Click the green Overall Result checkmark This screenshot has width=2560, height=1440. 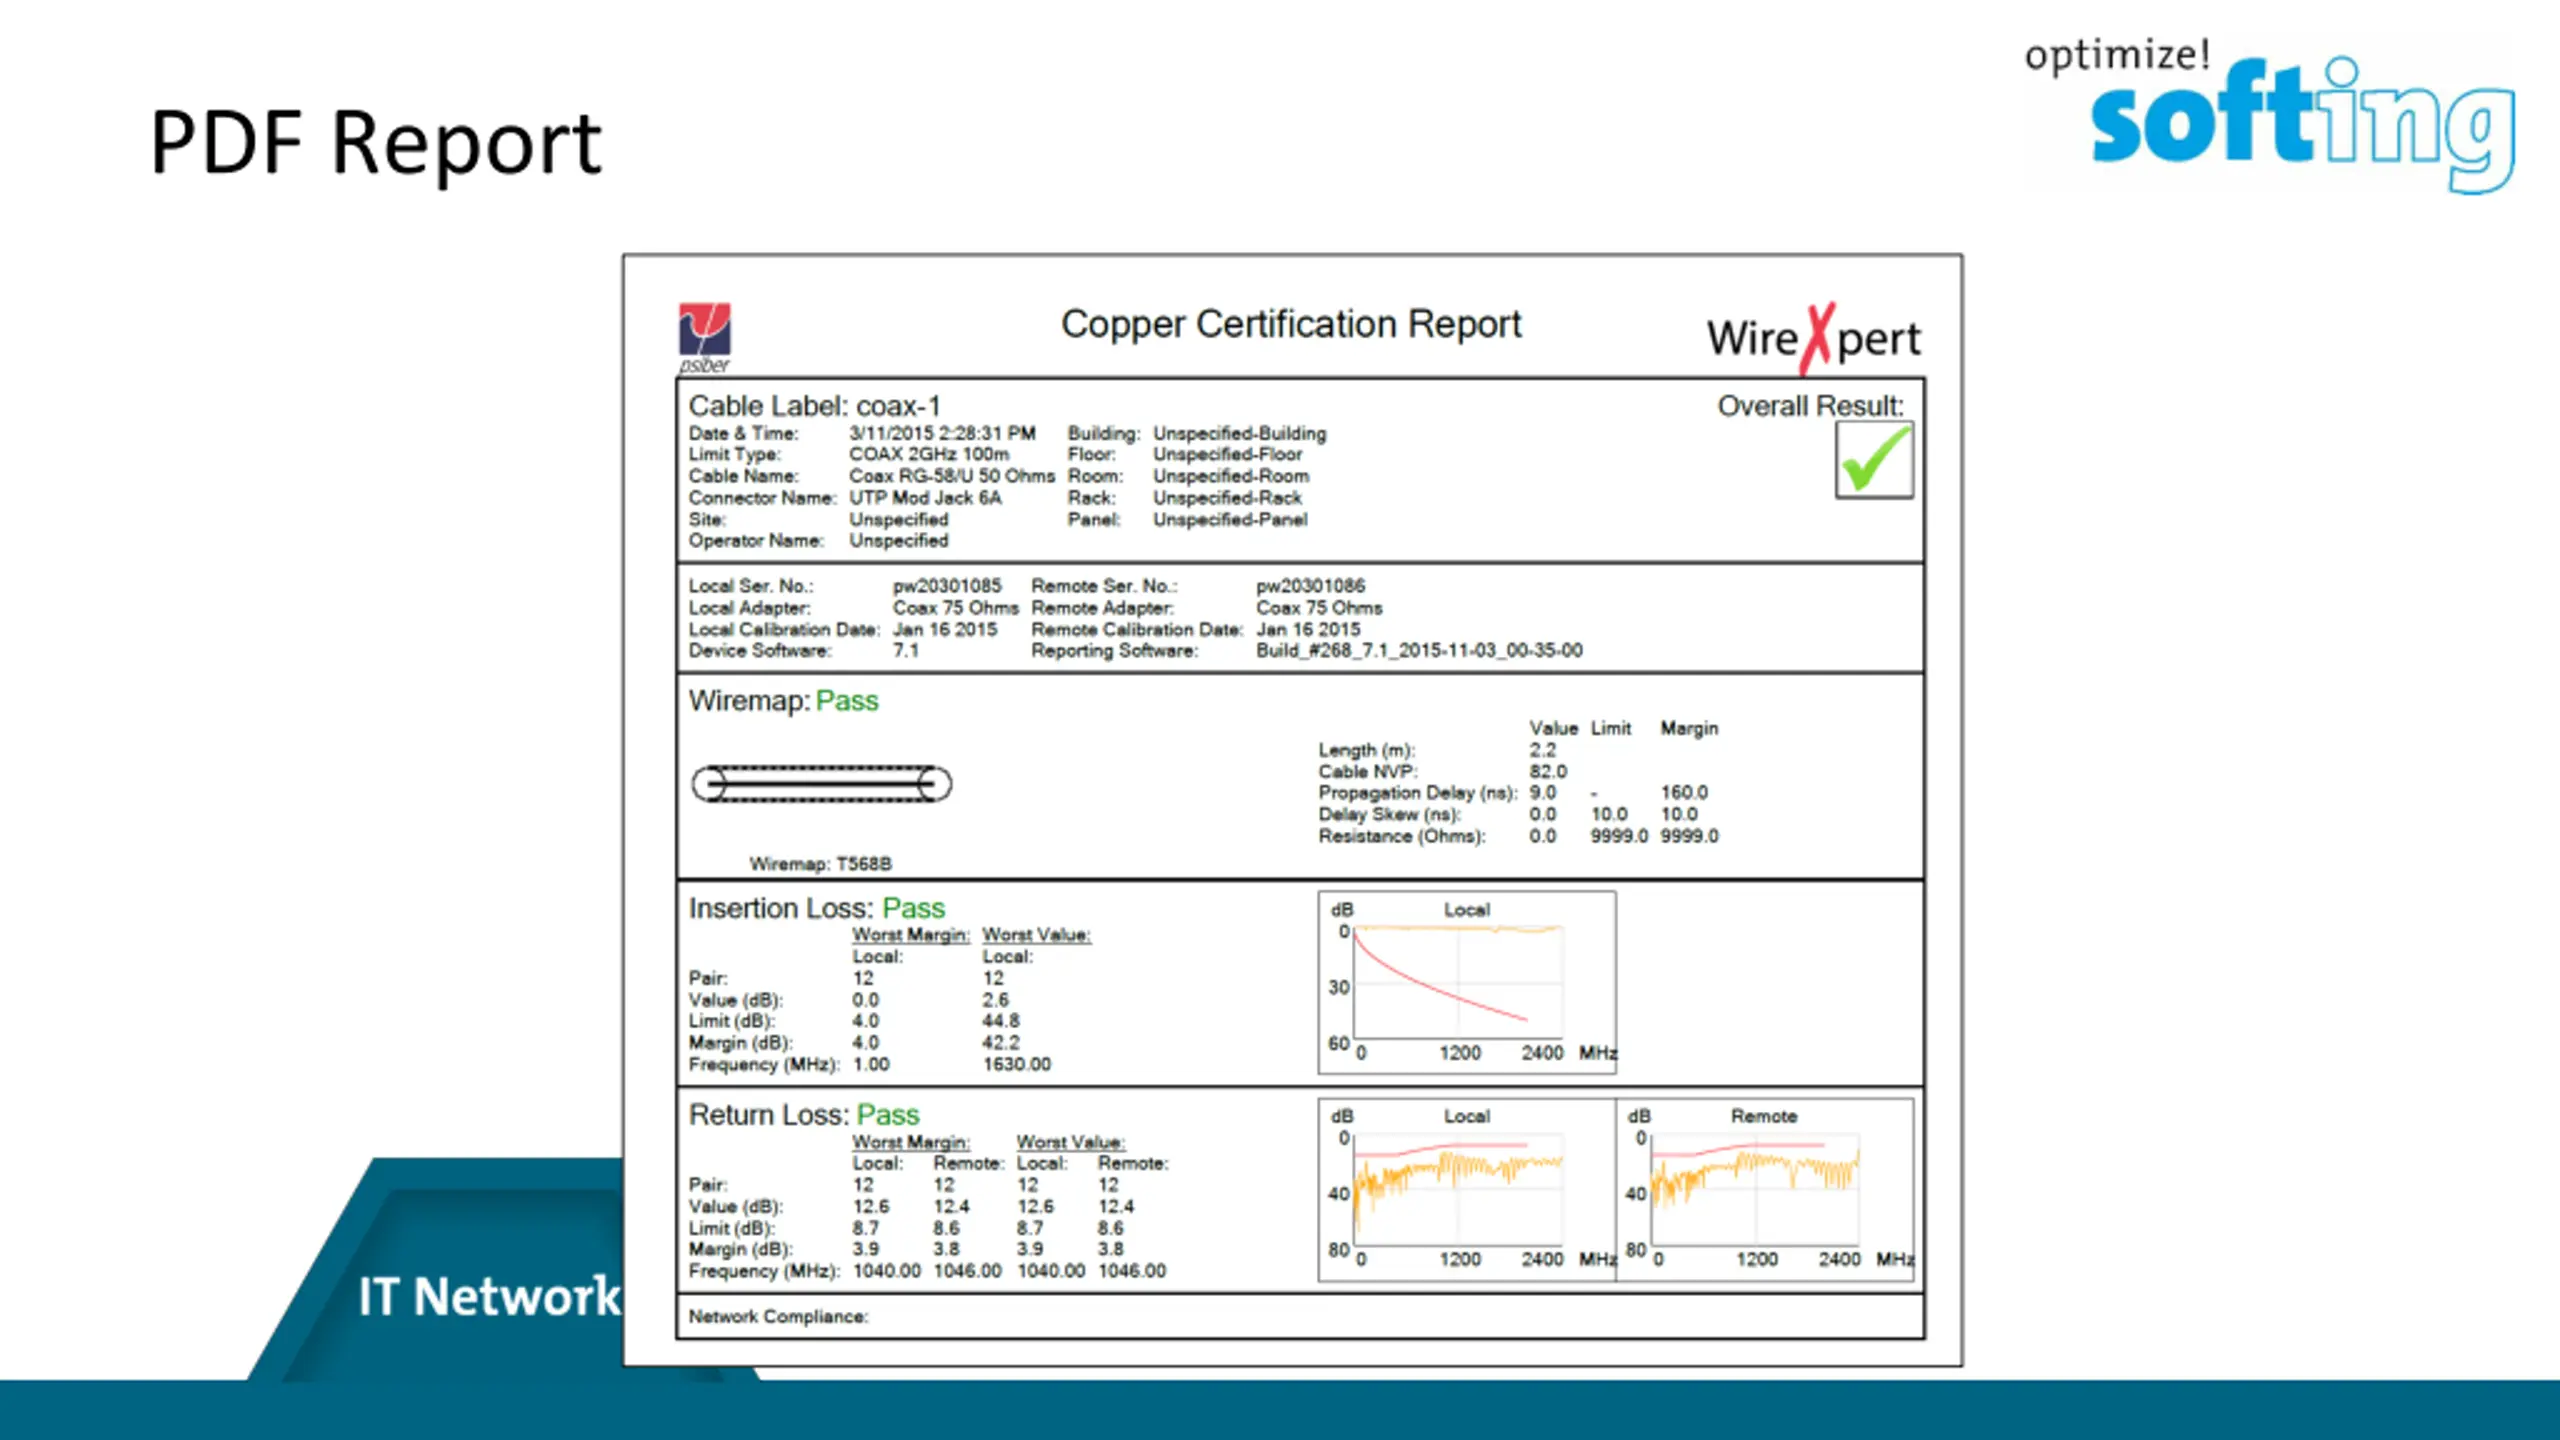click(x=1874, y=460)
